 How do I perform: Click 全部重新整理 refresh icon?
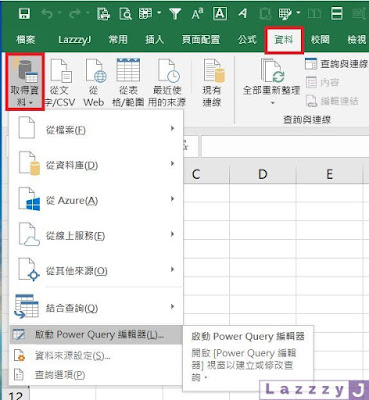click(x=272, y=71)
